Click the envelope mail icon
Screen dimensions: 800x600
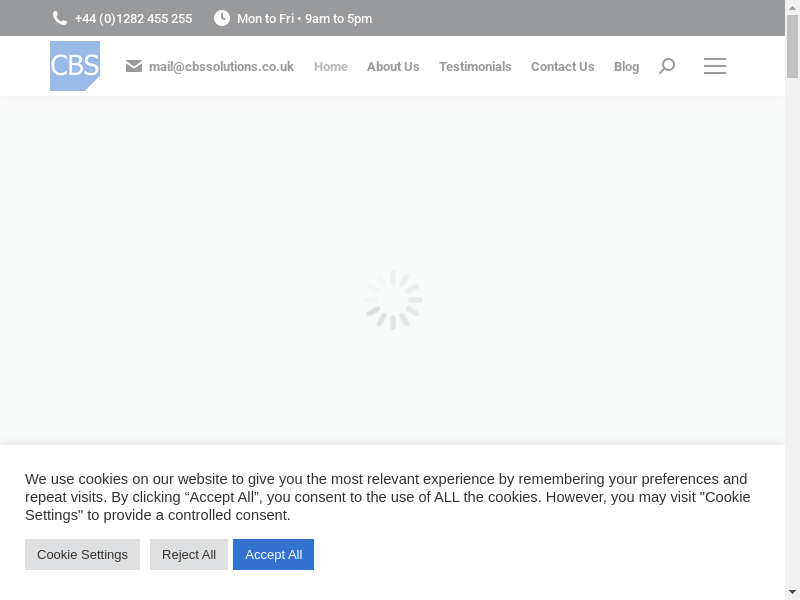point(134,66)
